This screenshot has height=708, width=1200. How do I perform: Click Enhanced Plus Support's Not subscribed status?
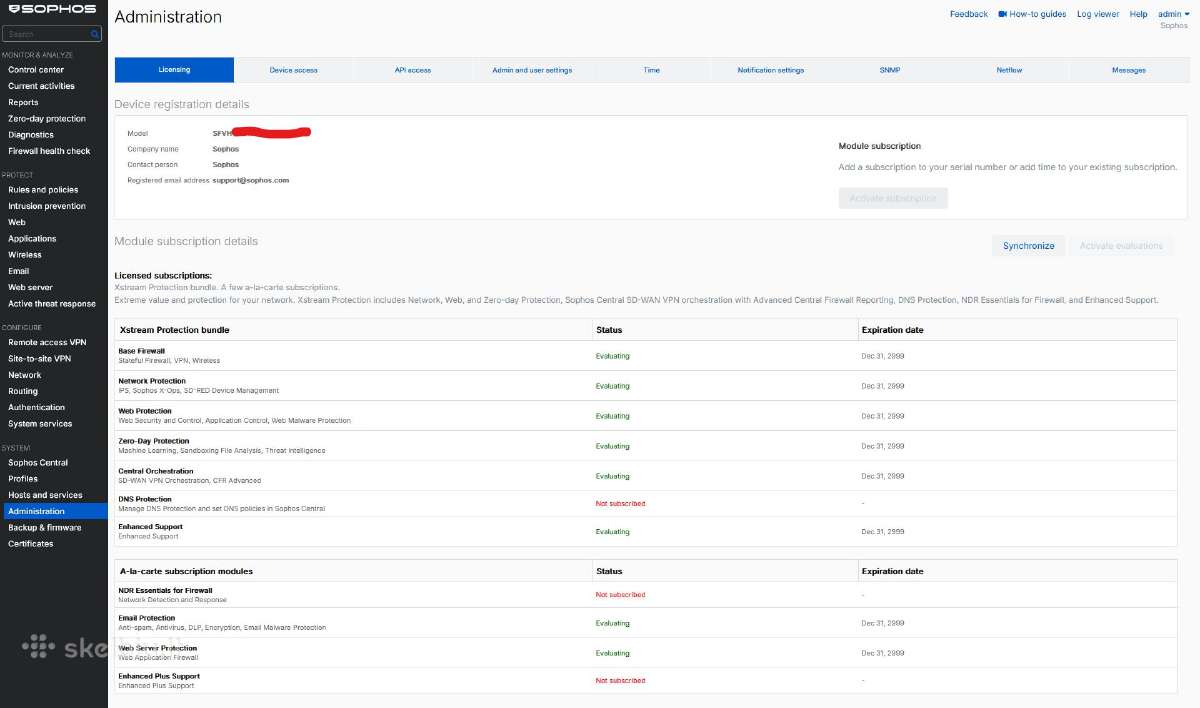coord(620,680)
